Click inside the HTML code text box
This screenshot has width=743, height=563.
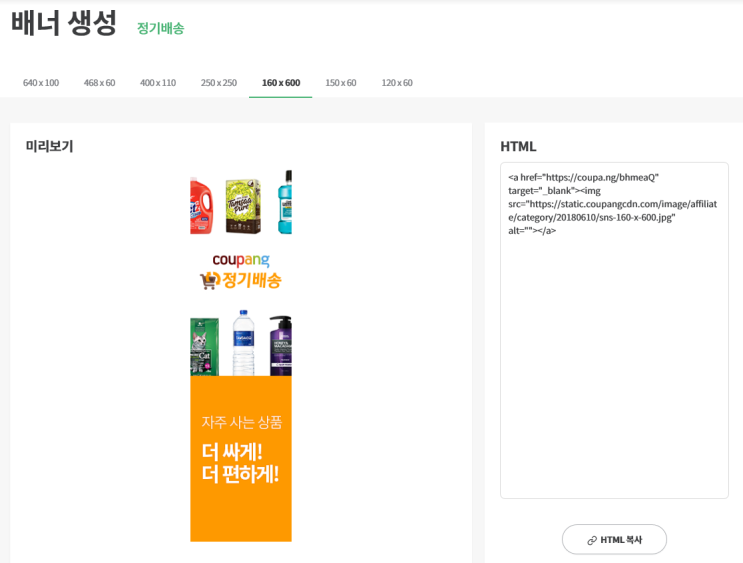614,330
